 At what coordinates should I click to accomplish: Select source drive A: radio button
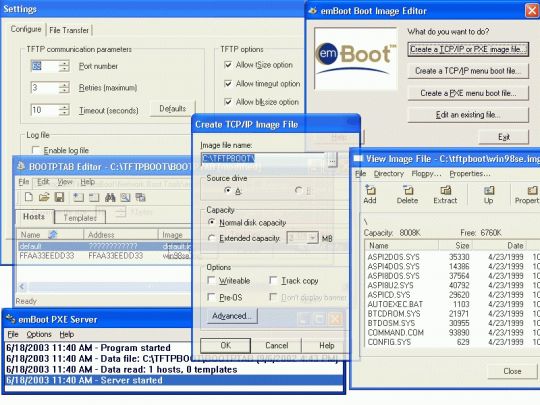tap(227, 190)
